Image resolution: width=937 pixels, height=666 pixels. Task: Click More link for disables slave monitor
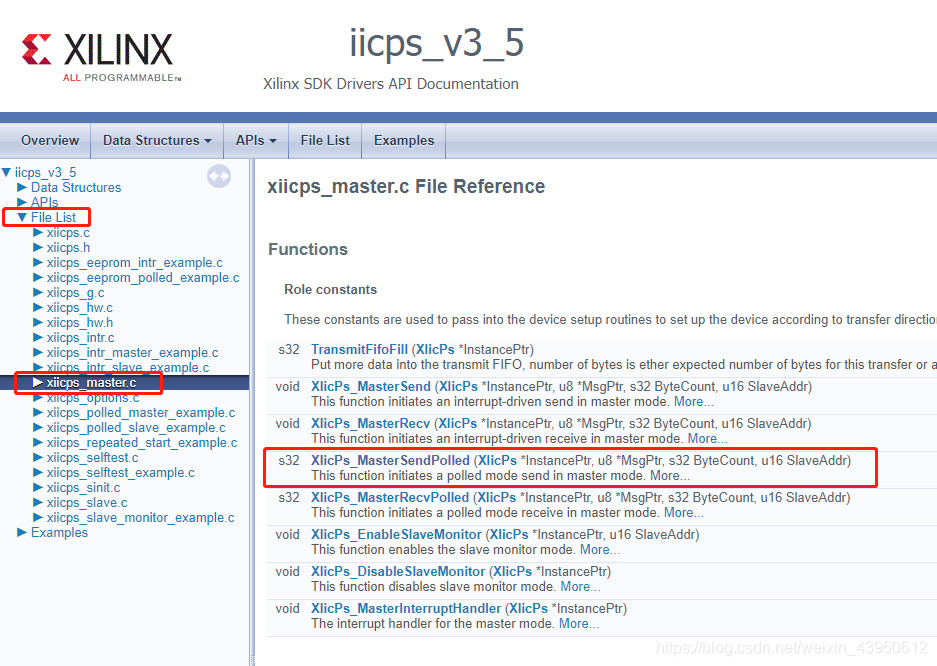(x=580, y=587)
